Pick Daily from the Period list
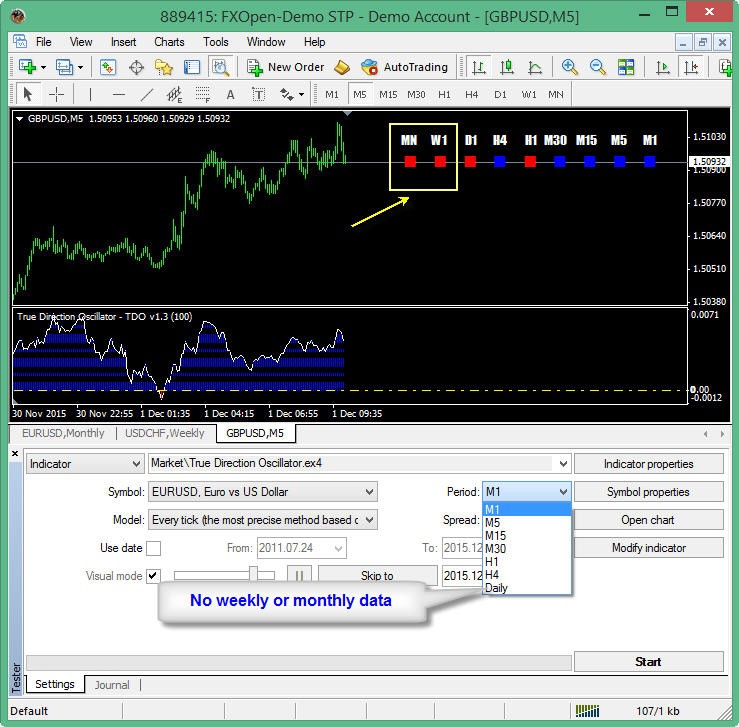 496,588
